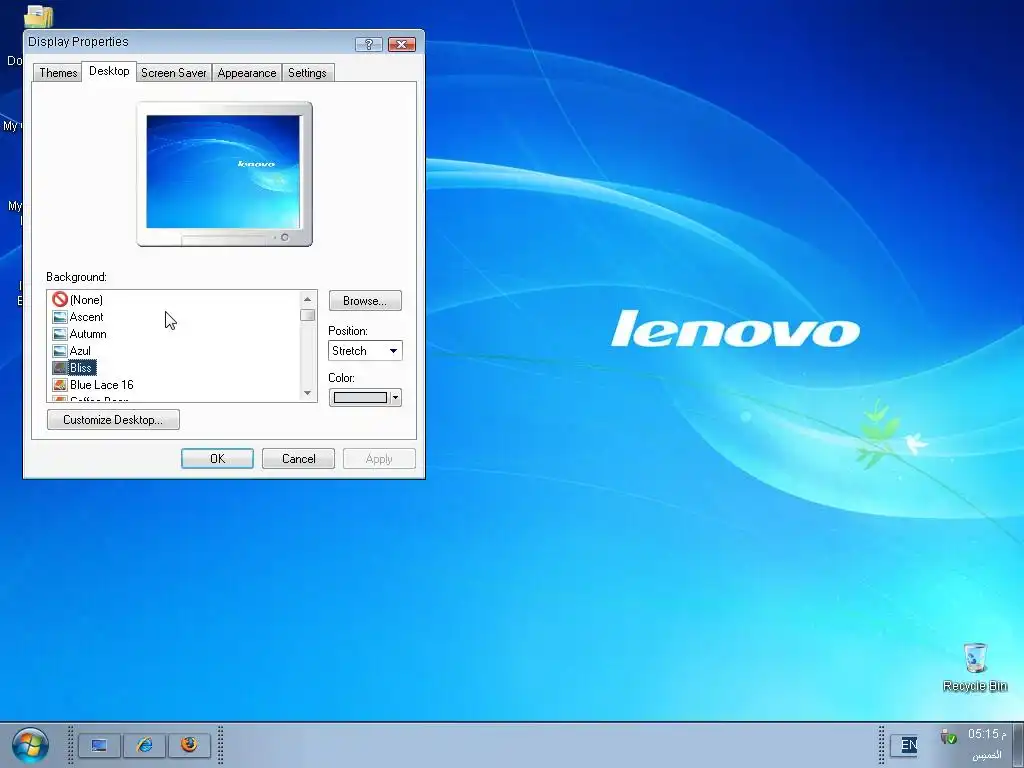Click the safely remove hardware tray icon
Screen dimensions: 1024x768
coord(949,737)
